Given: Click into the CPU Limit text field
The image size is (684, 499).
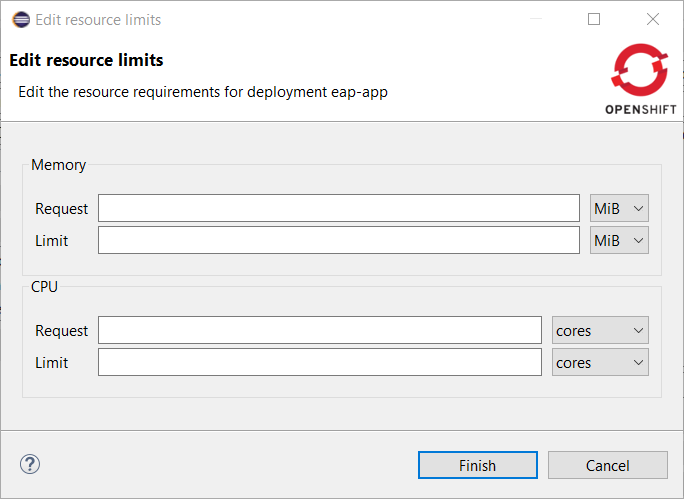Looking at the screenshot, I should (x=319, y=362).
